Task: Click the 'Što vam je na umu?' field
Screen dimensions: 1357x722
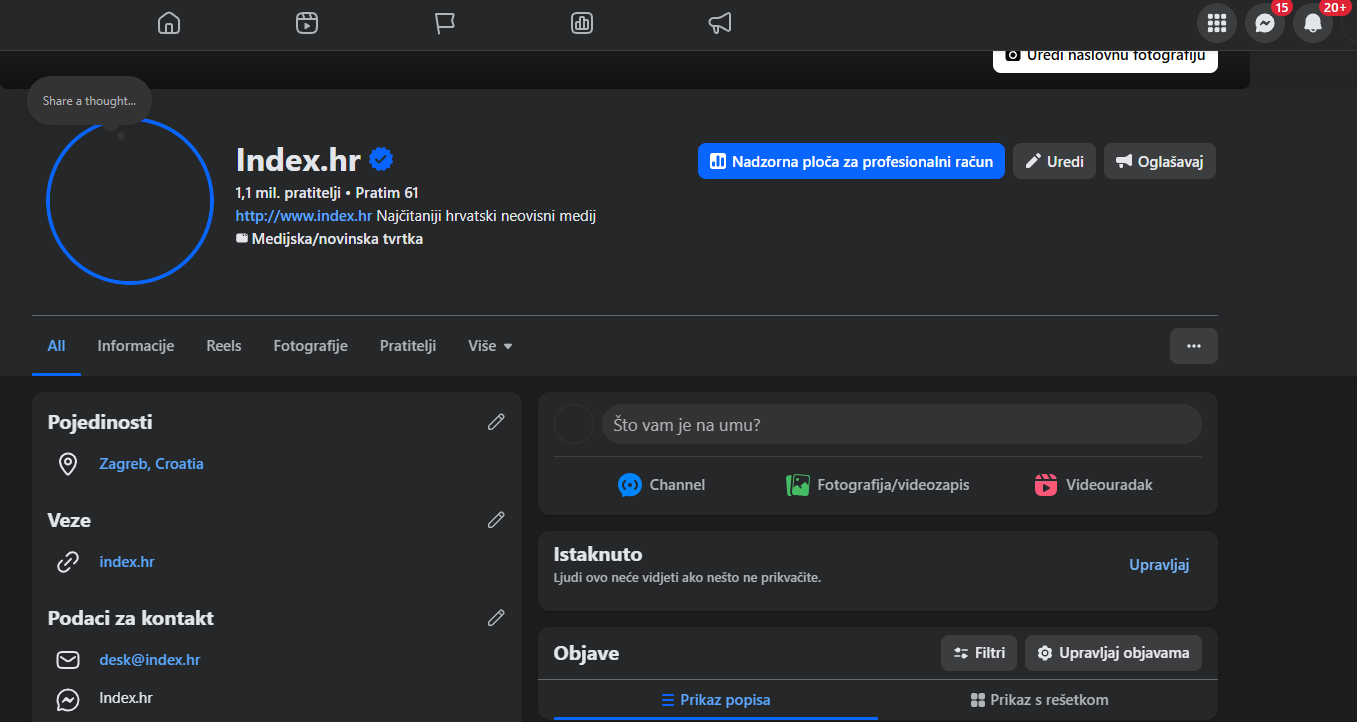Action: (901, 424)
